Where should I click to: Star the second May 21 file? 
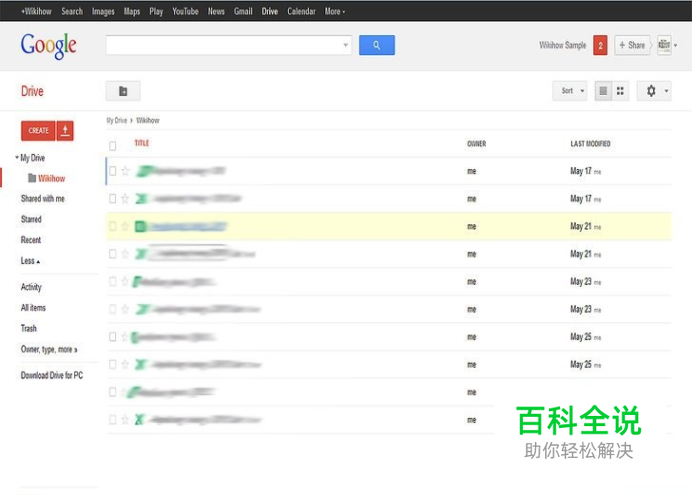125,254
